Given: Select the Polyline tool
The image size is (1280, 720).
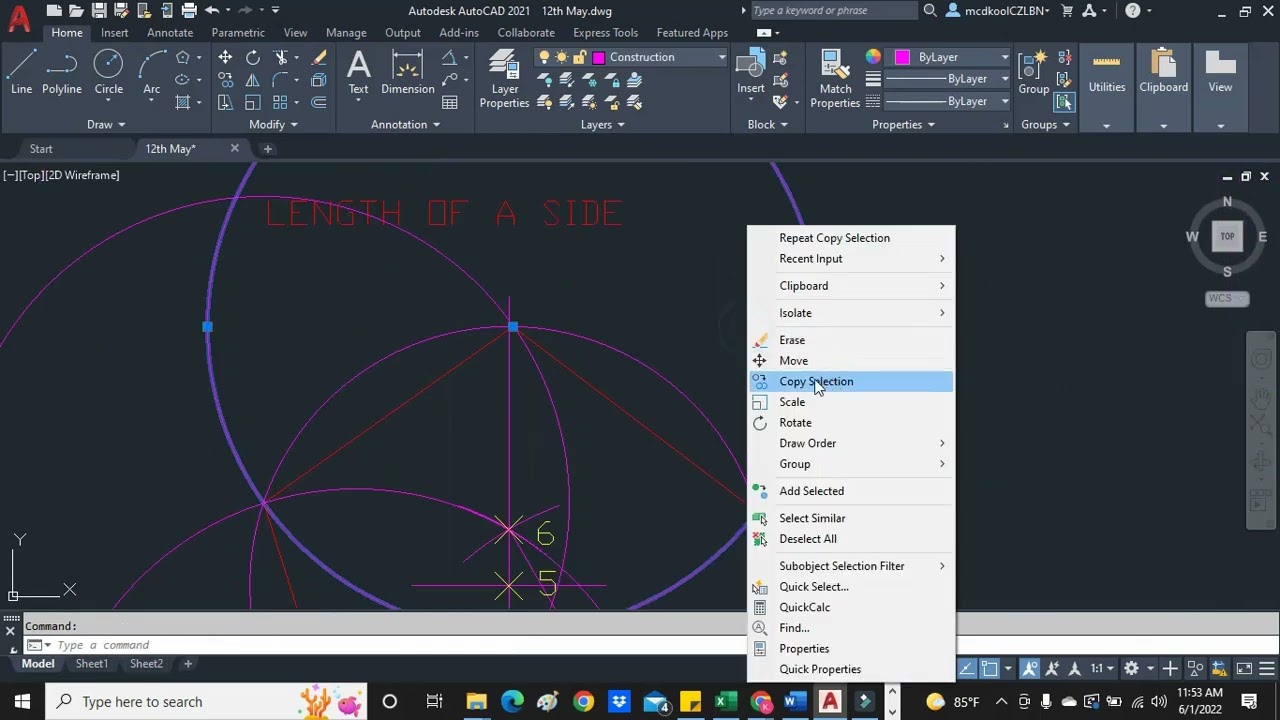Looking at the screenshot, I should [x=61, y=72].
